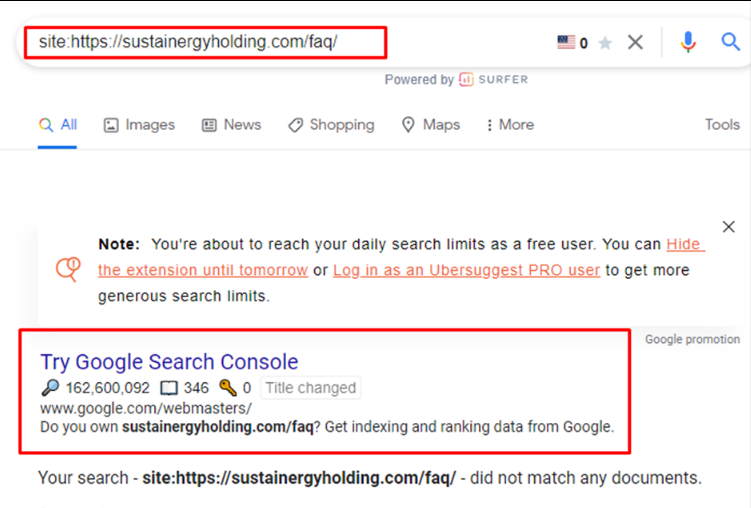Click the bold sustainergyholding.com/faq text in snippet

pos(218,427)
